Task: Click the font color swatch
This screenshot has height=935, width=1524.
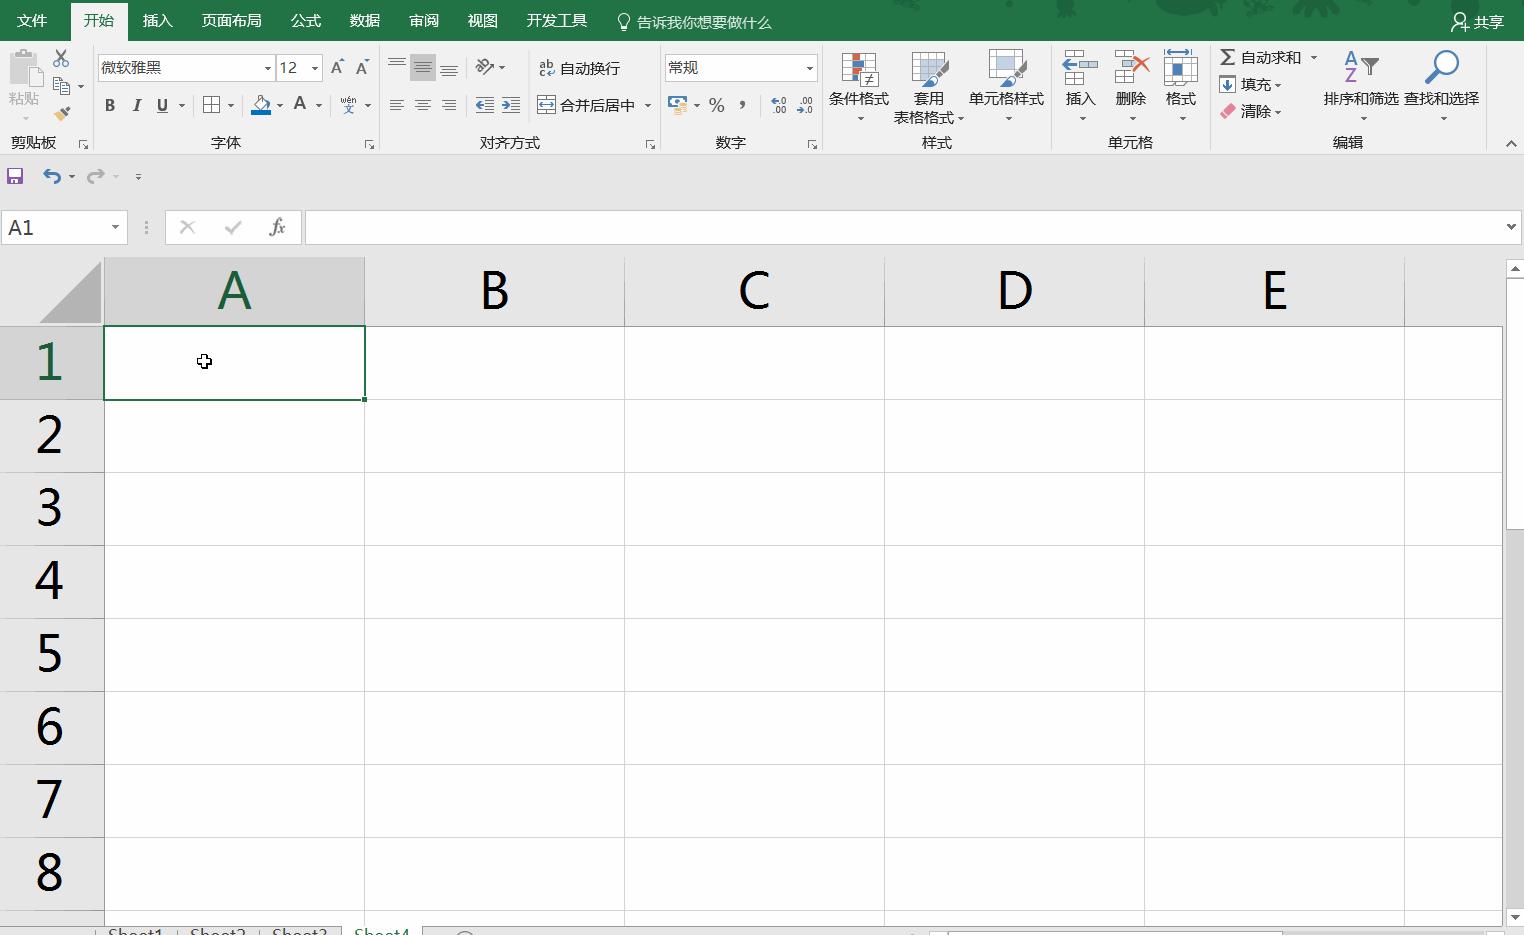Action: coord(300,105)
